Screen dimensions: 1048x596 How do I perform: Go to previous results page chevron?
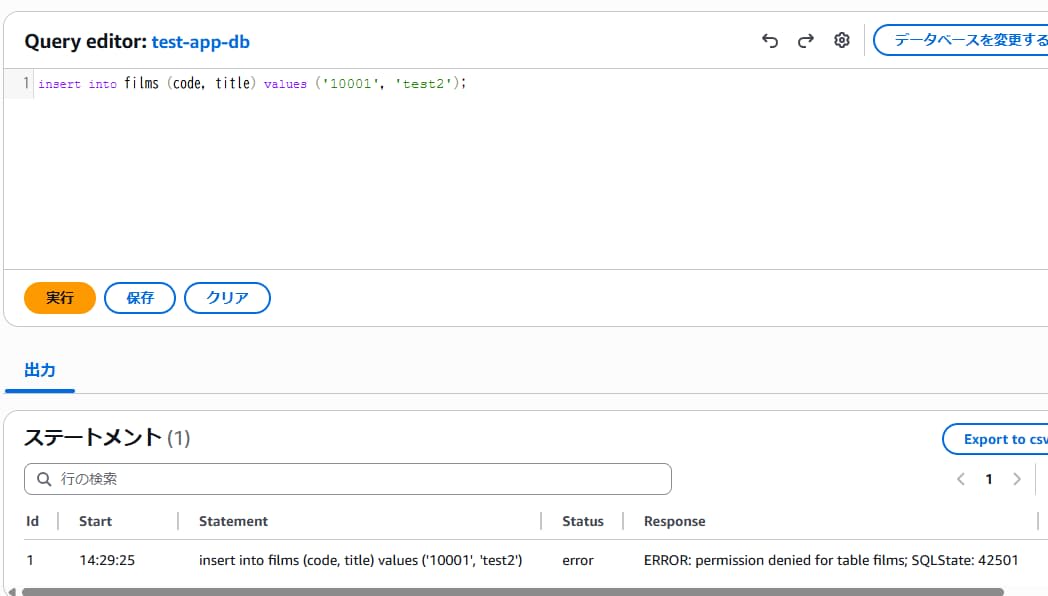coord(961,479)
